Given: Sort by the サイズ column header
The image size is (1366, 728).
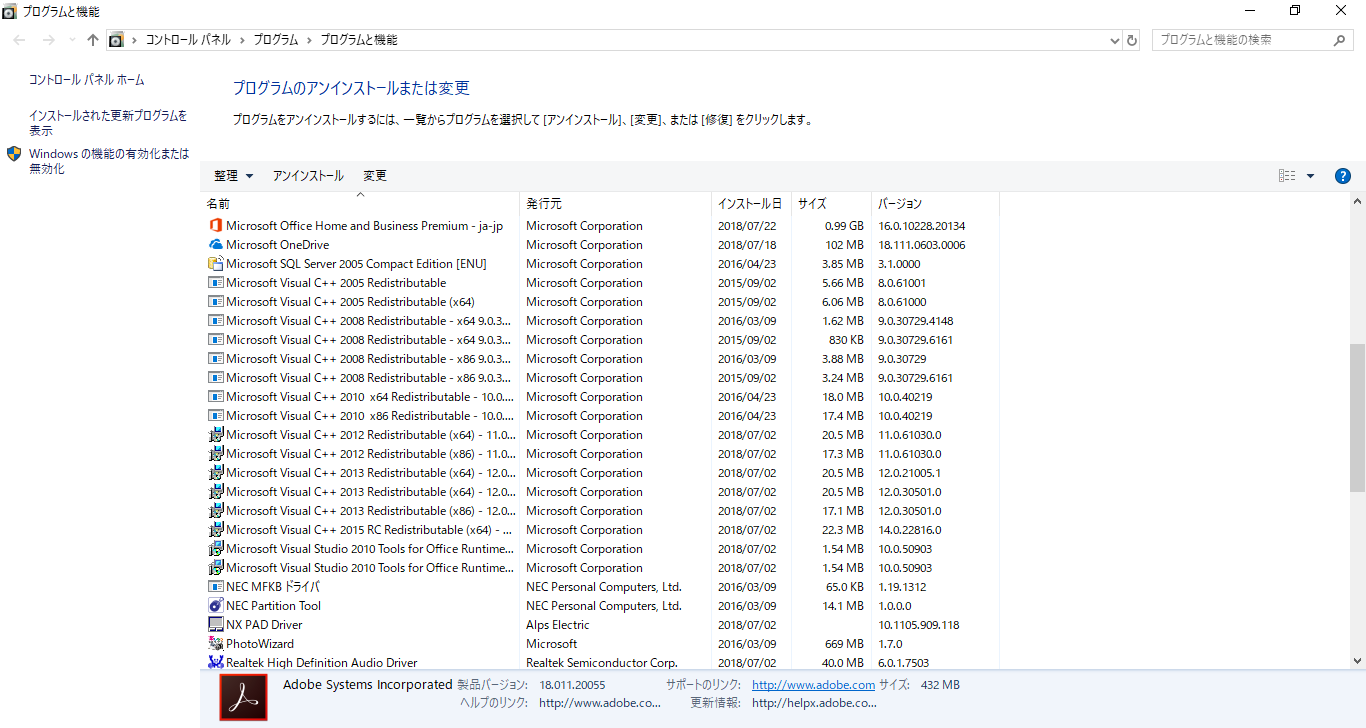Looking at the screenshot, I should [x=831, y=204].
